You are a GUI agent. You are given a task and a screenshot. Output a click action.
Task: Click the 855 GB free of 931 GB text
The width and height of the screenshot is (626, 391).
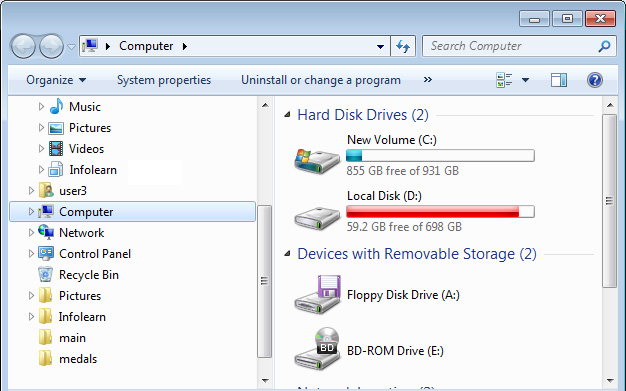pos(402,171)
